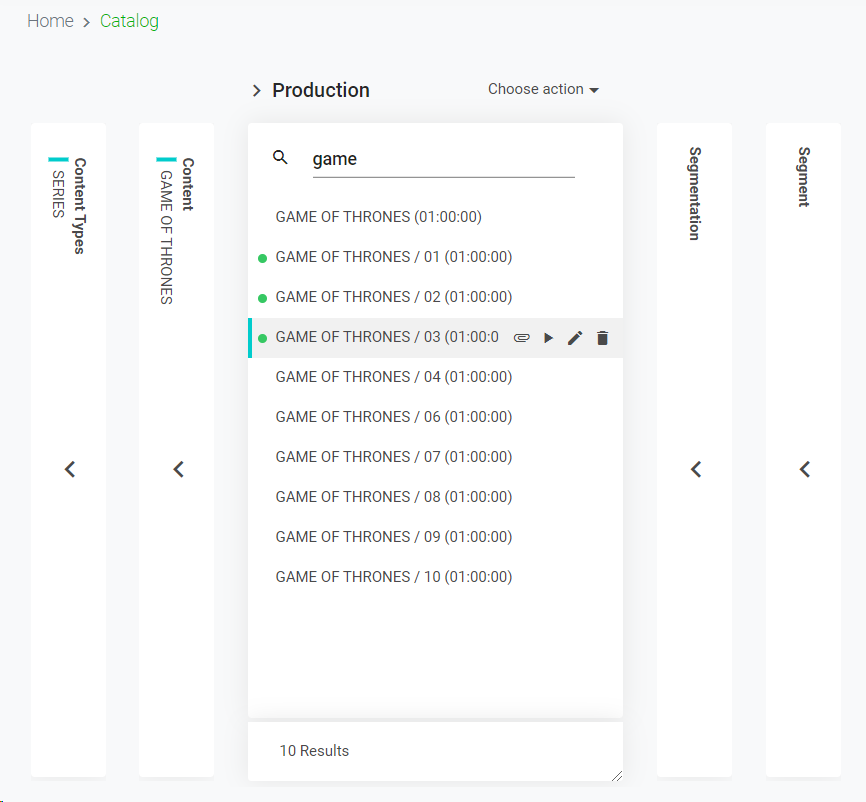Select GAME OF THRONES (01:00:00) entry
Image resolution: width=866 pixels, height=802 pixels.
[385, 217]
